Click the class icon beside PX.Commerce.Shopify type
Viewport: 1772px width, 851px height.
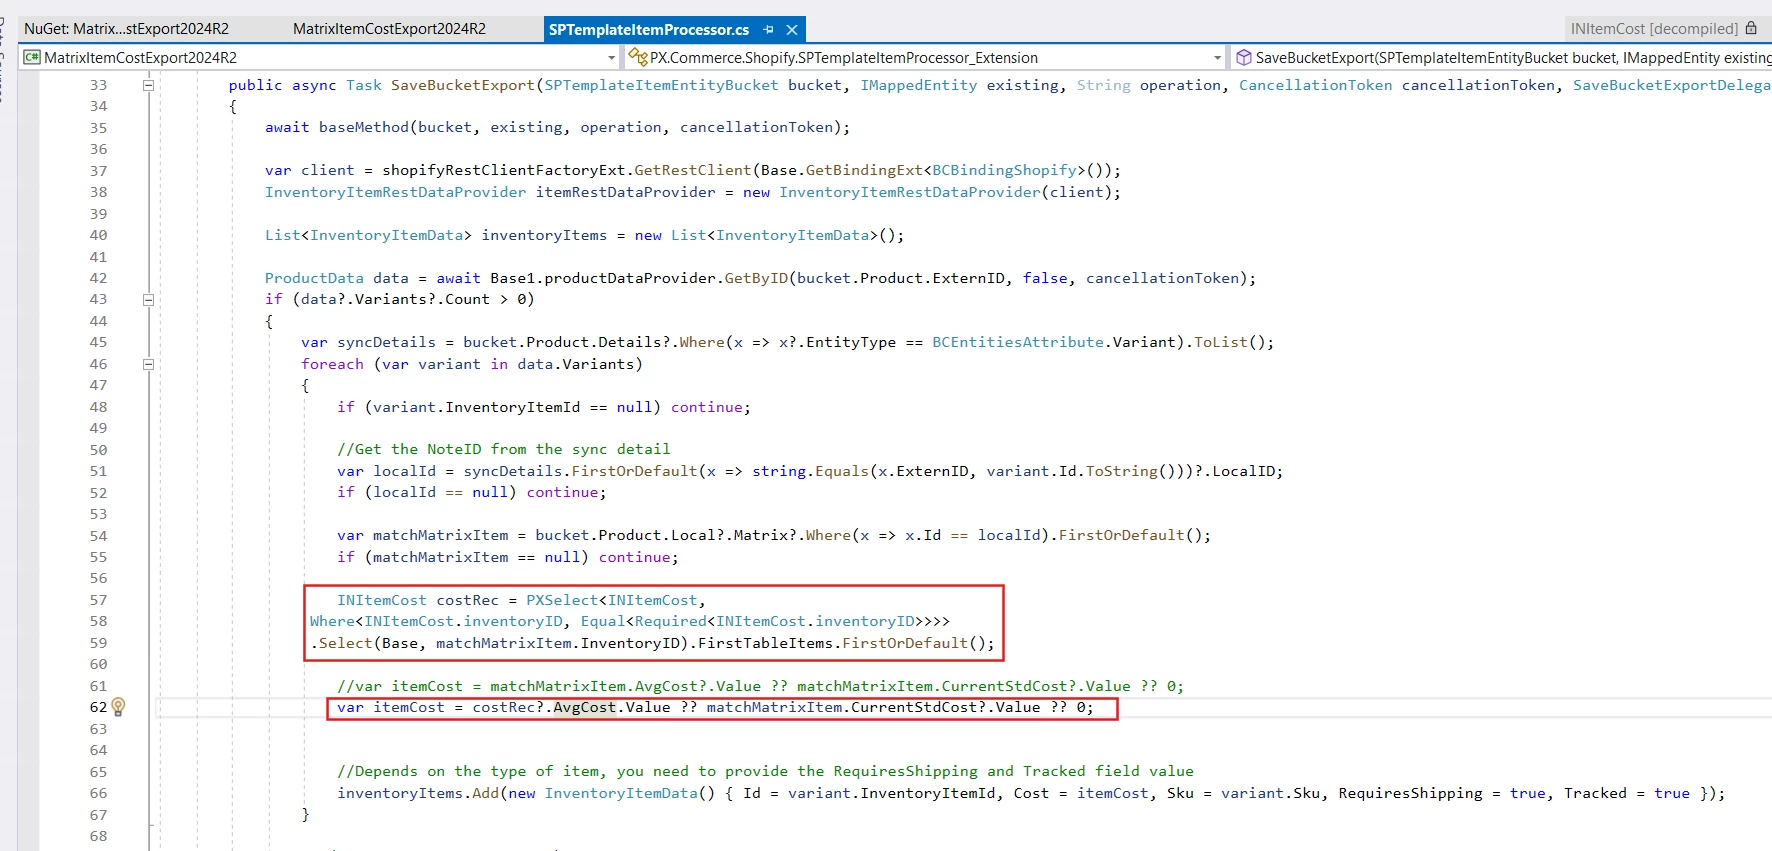point(638,57)
